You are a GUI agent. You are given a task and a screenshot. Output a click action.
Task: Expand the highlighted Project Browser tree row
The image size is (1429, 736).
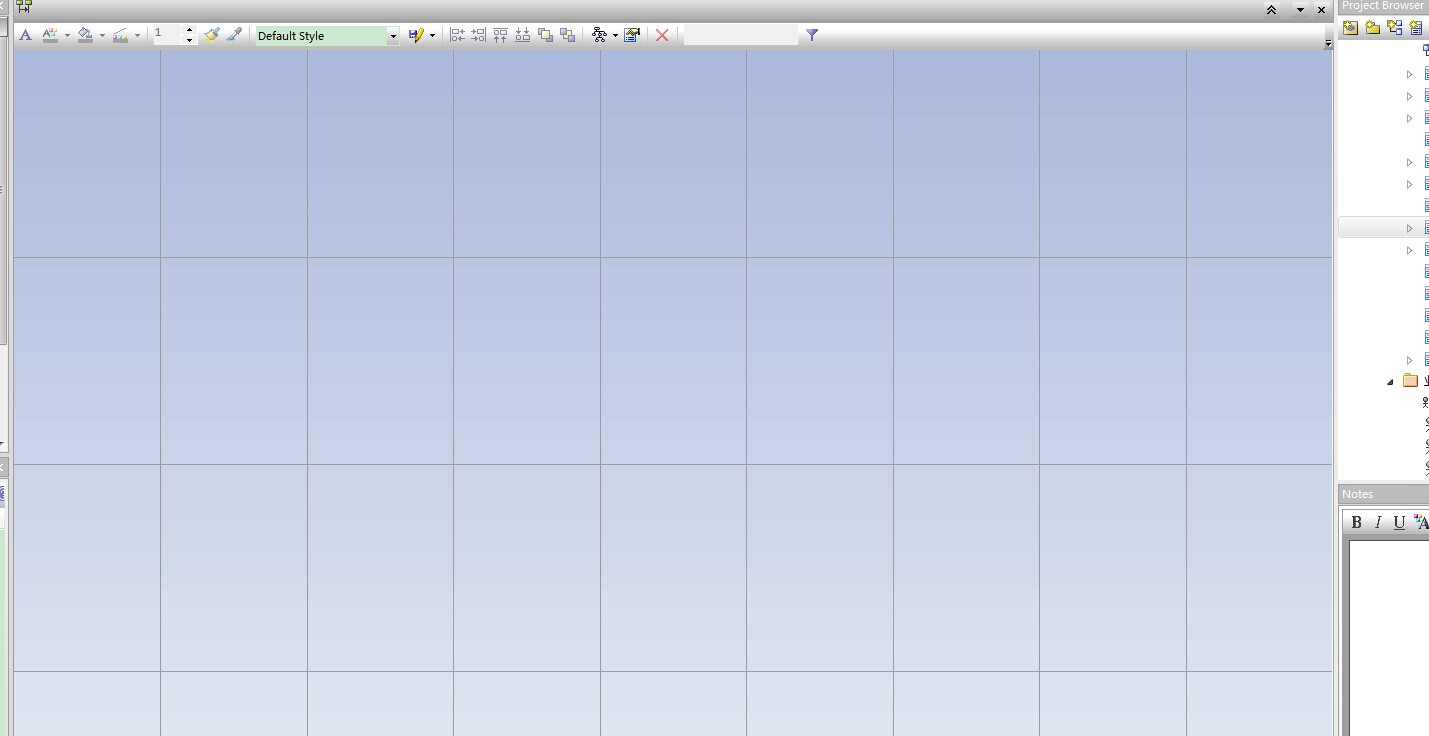click(x=1410, y=228)
